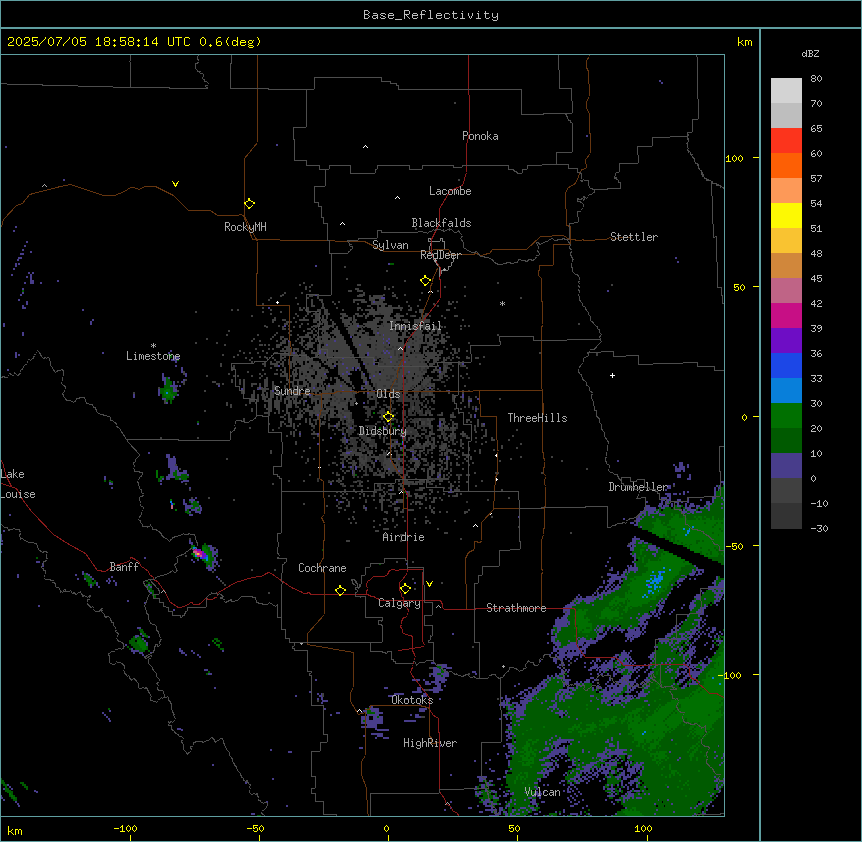Click the Sundre city label
This screenshot has width=862, height=842.
pyautogui.click(x=292, y=391)
